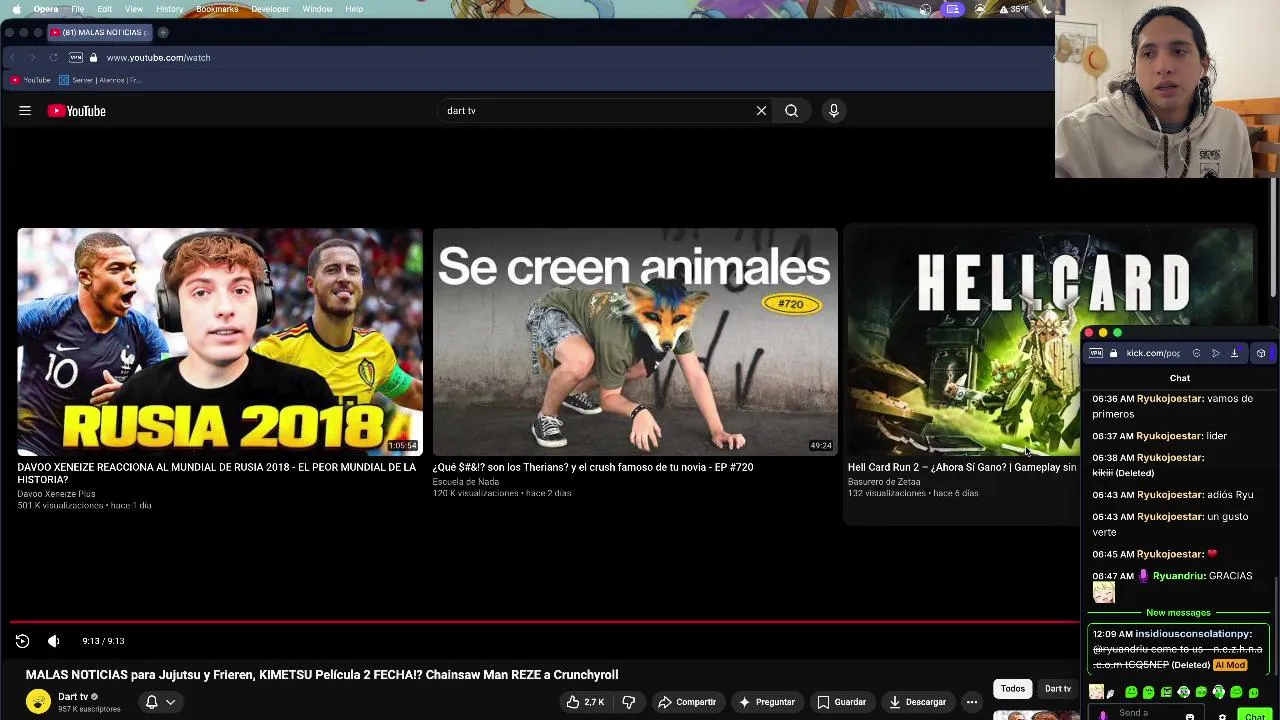Save video with Guardar button
Image resolution: width=1280 pixels, height=720 pixels.
pyautogui.click(x=841, y=702)
